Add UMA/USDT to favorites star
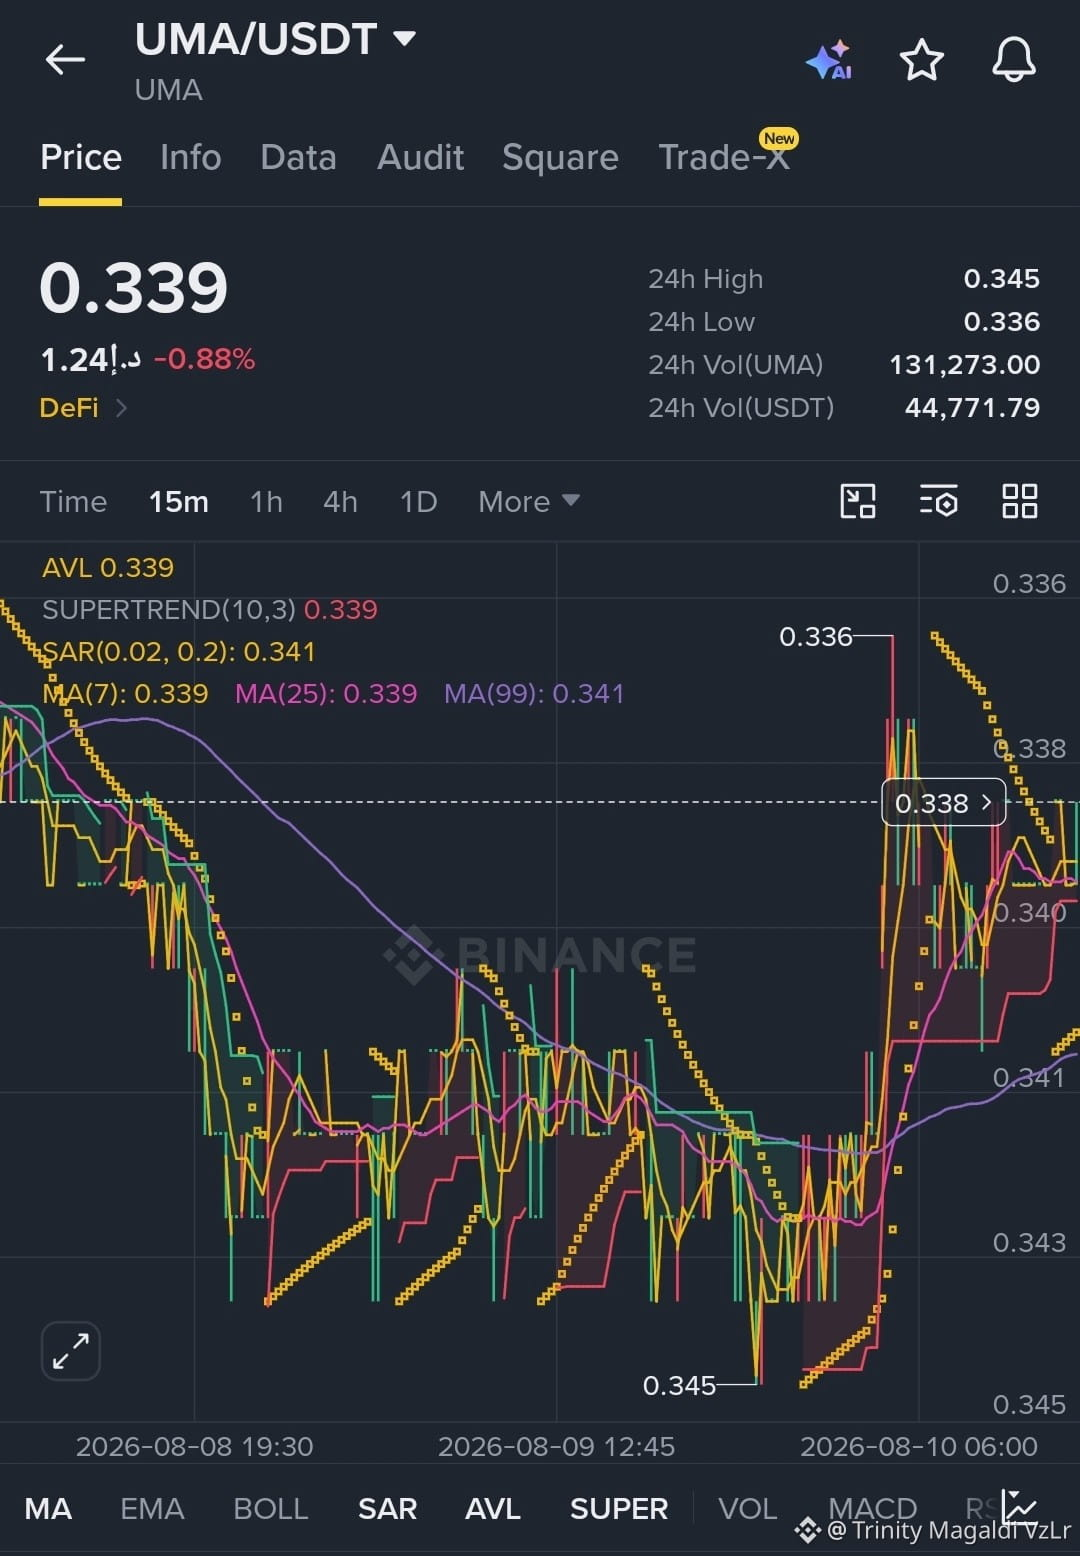Image resolution: width=1080 pixels, height=1556 pixels. 921,60
